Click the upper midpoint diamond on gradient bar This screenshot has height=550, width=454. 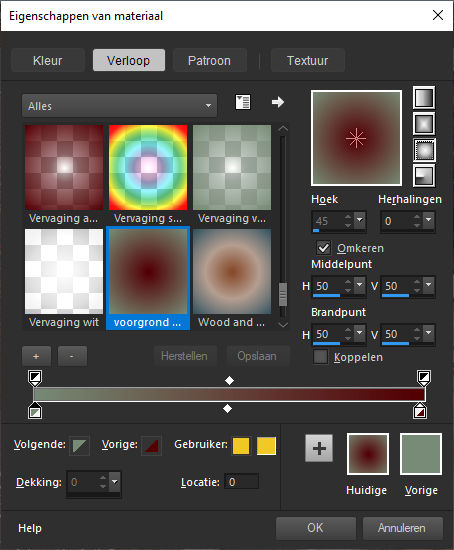[229, 381]
